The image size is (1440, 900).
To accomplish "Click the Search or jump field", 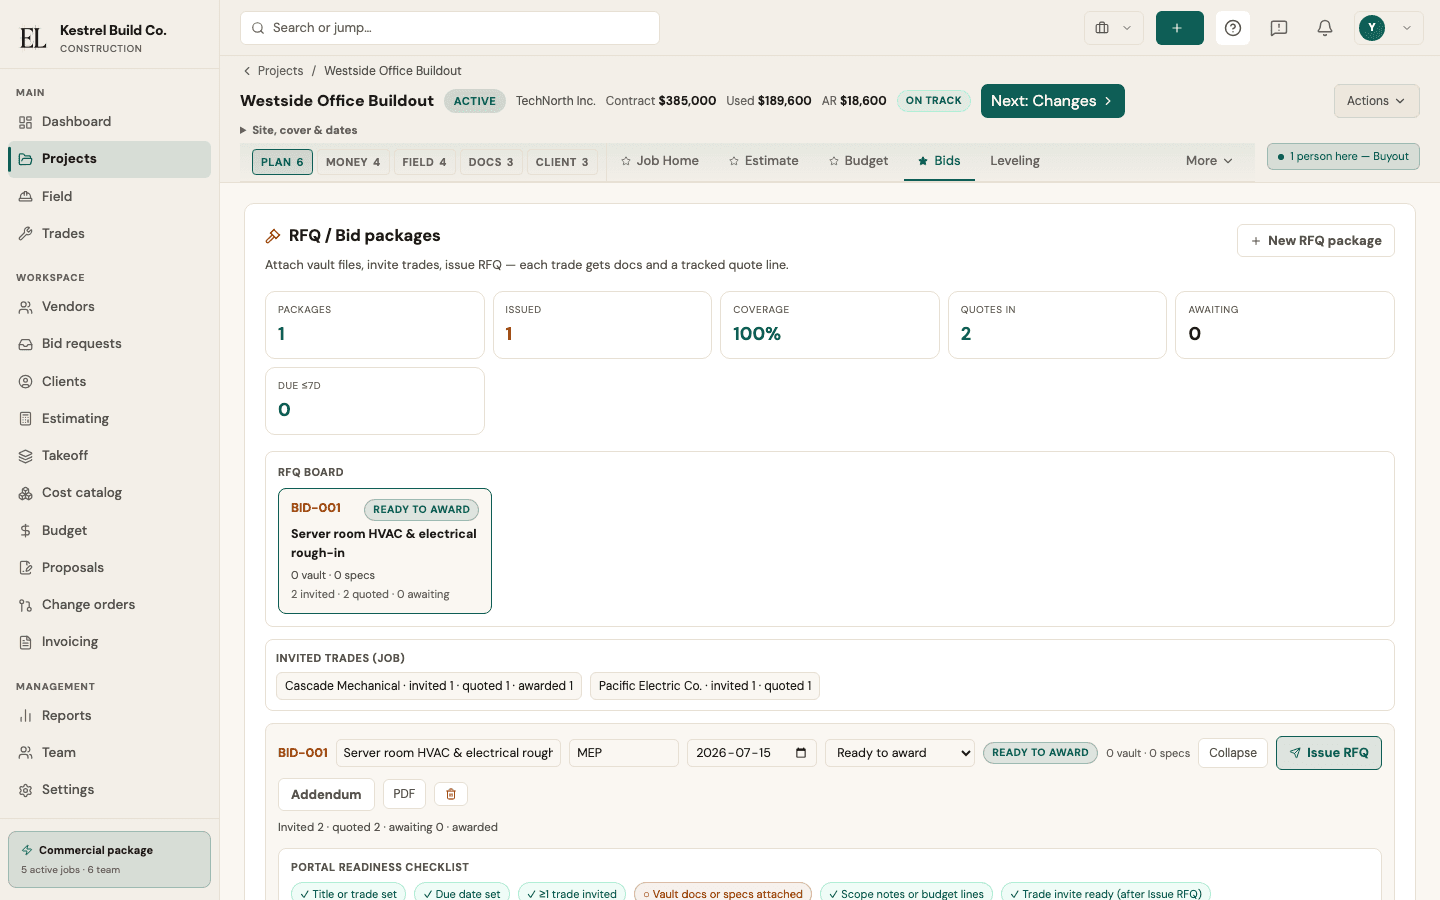I will pyautogui.click(x=450, y=28).
